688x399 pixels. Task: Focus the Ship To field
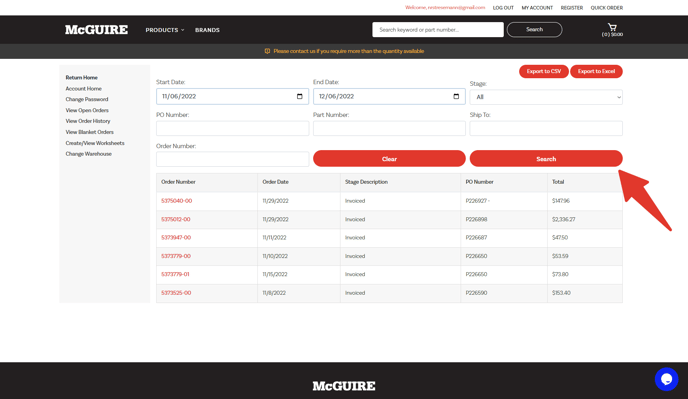(546, 128)
